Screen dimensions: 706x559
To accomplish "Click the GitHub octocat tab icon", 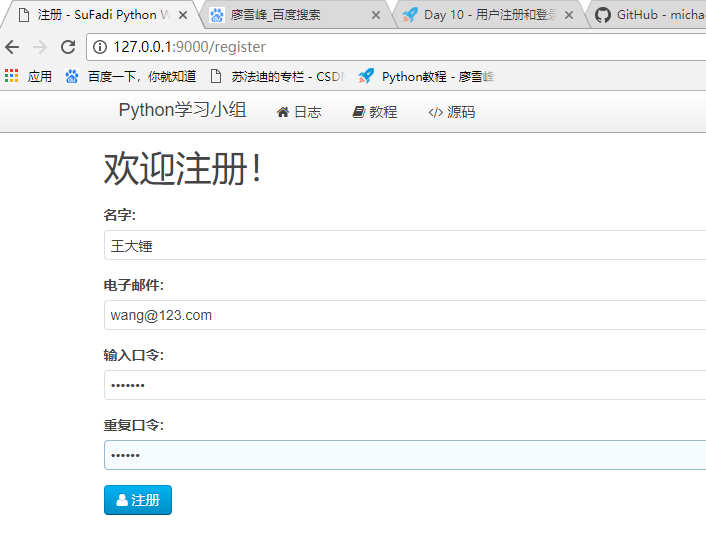I will 602,15.
